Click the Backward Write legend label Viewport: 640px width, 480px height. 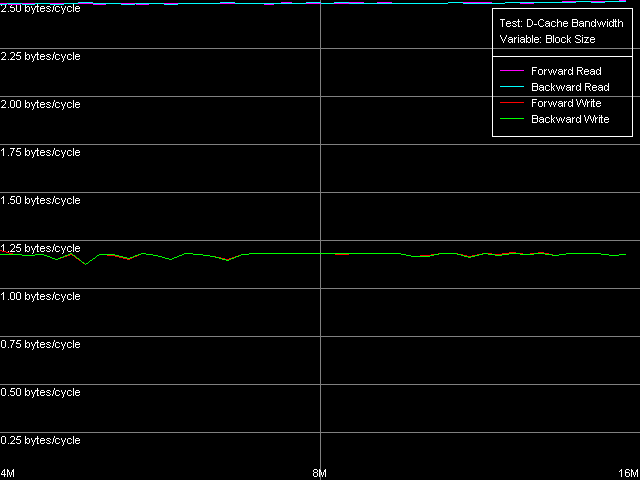coord(570,119)
